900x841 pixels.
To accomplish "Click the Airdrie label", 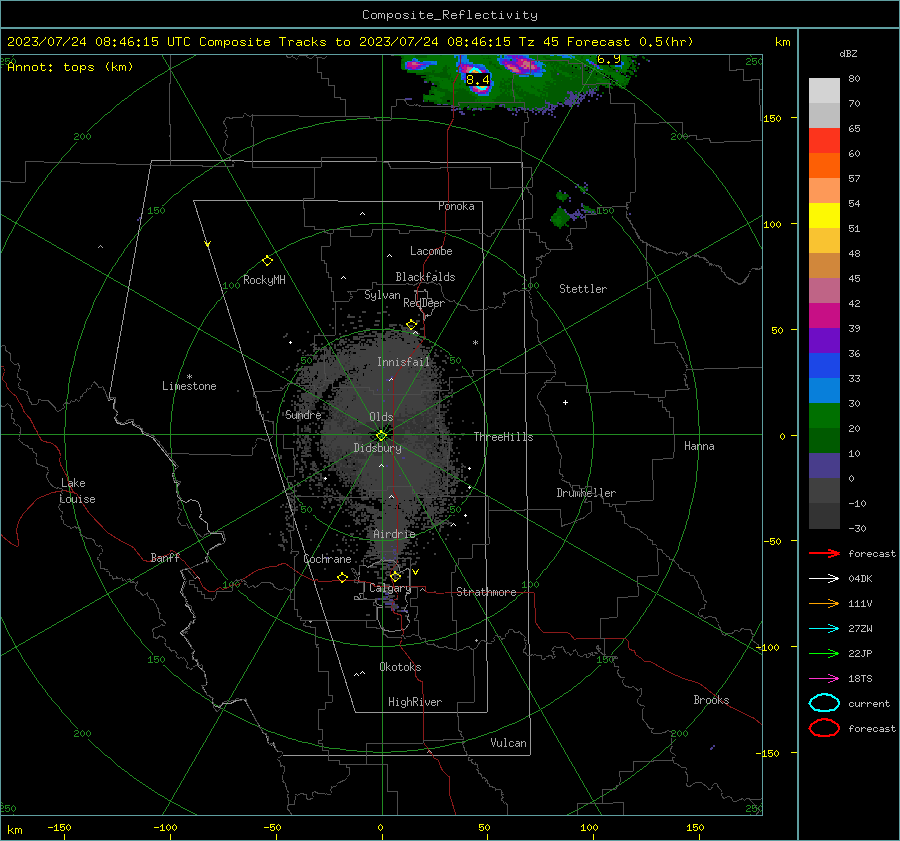I will pyautogui.click(x=394, y=534).
